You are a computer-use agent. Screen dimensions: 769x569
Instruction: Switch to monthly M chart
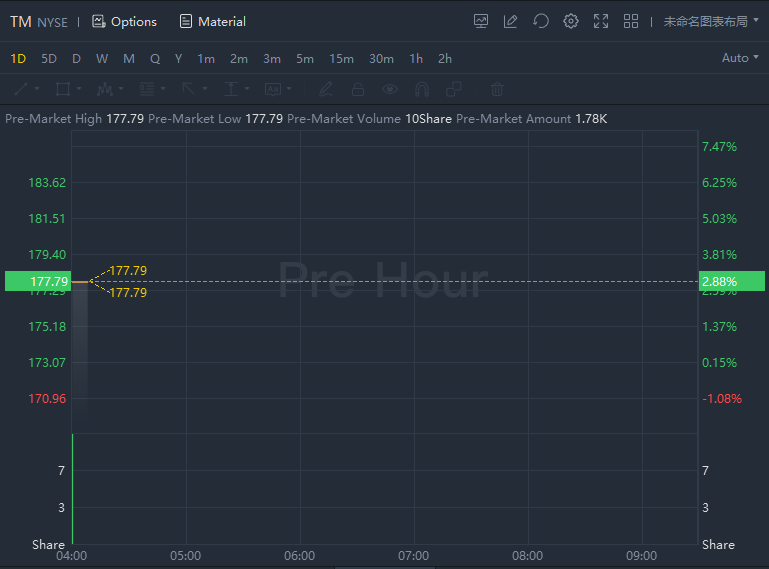click(128, 59)
